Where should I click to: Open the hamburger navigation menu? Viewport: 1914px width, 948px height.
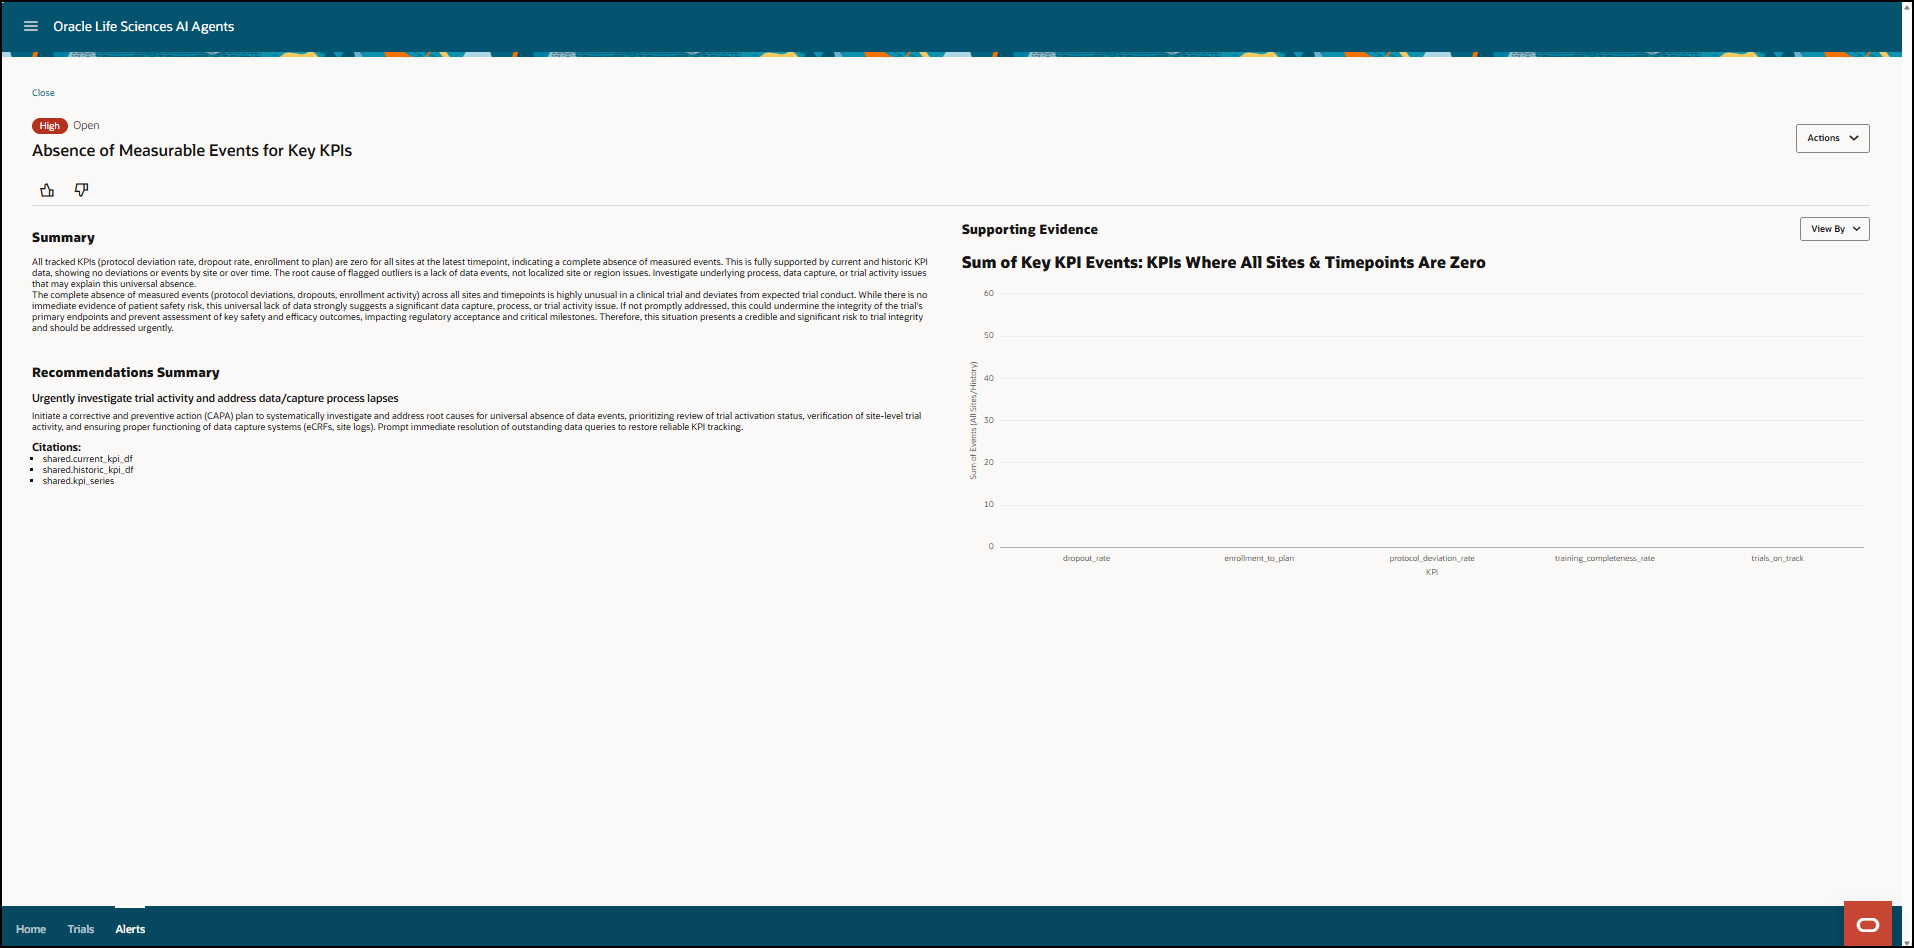click(31, 26)
